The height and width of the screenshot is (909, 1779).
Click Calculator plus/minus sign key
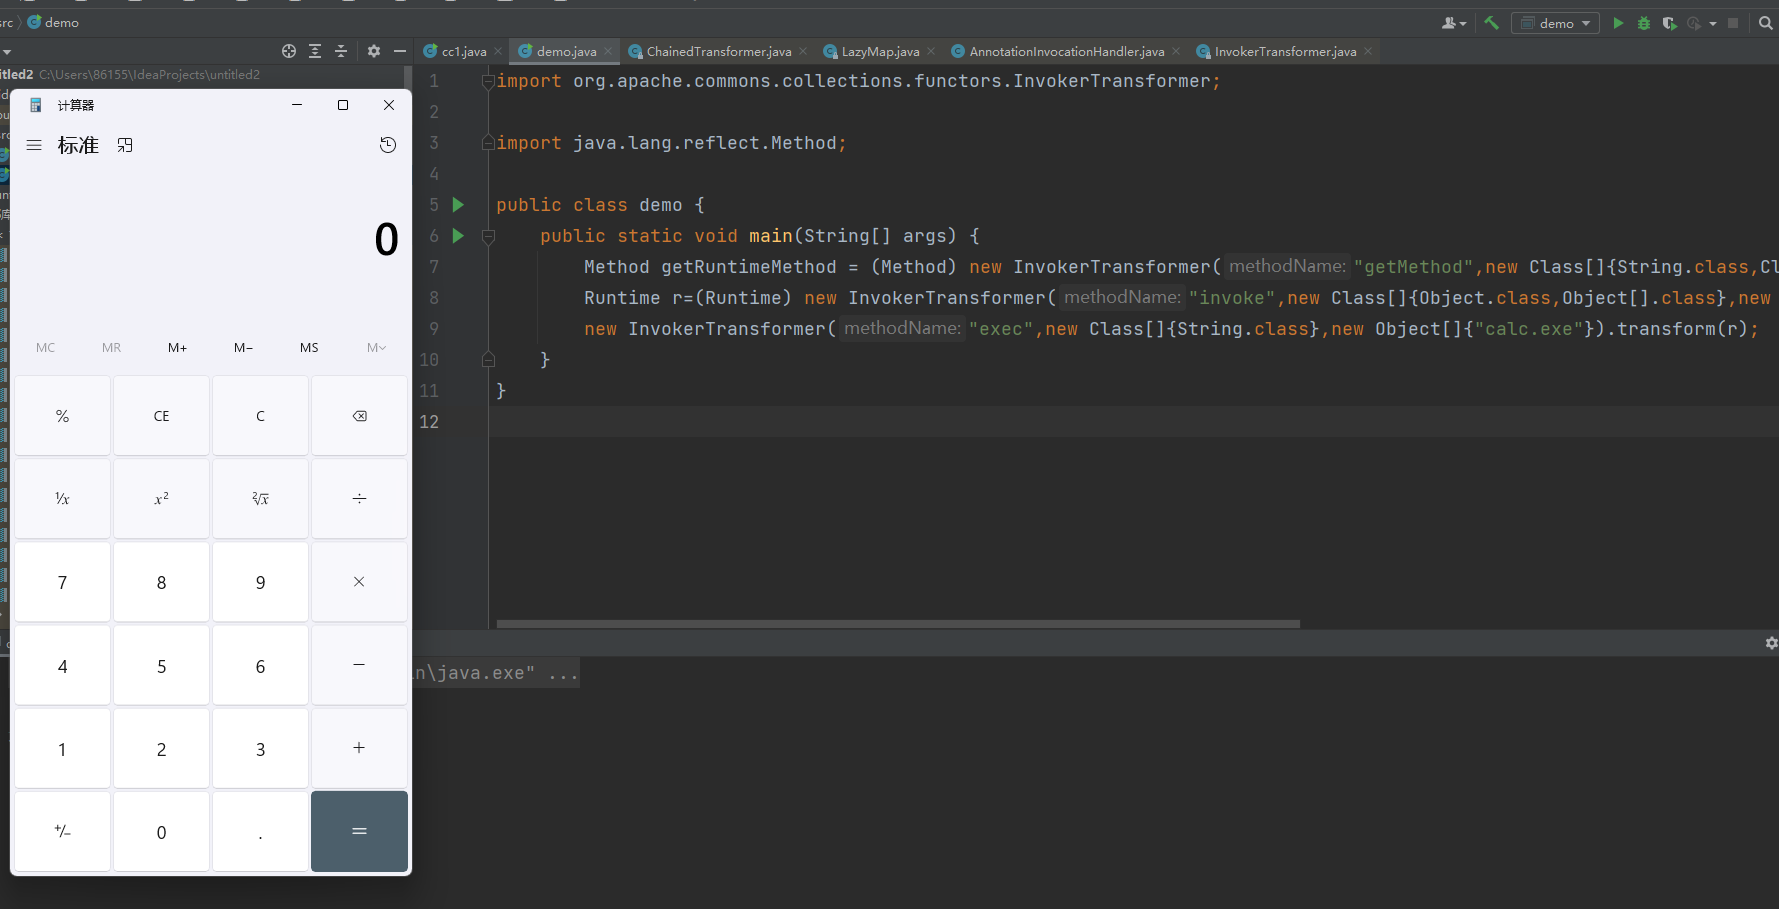pos(62,831)
